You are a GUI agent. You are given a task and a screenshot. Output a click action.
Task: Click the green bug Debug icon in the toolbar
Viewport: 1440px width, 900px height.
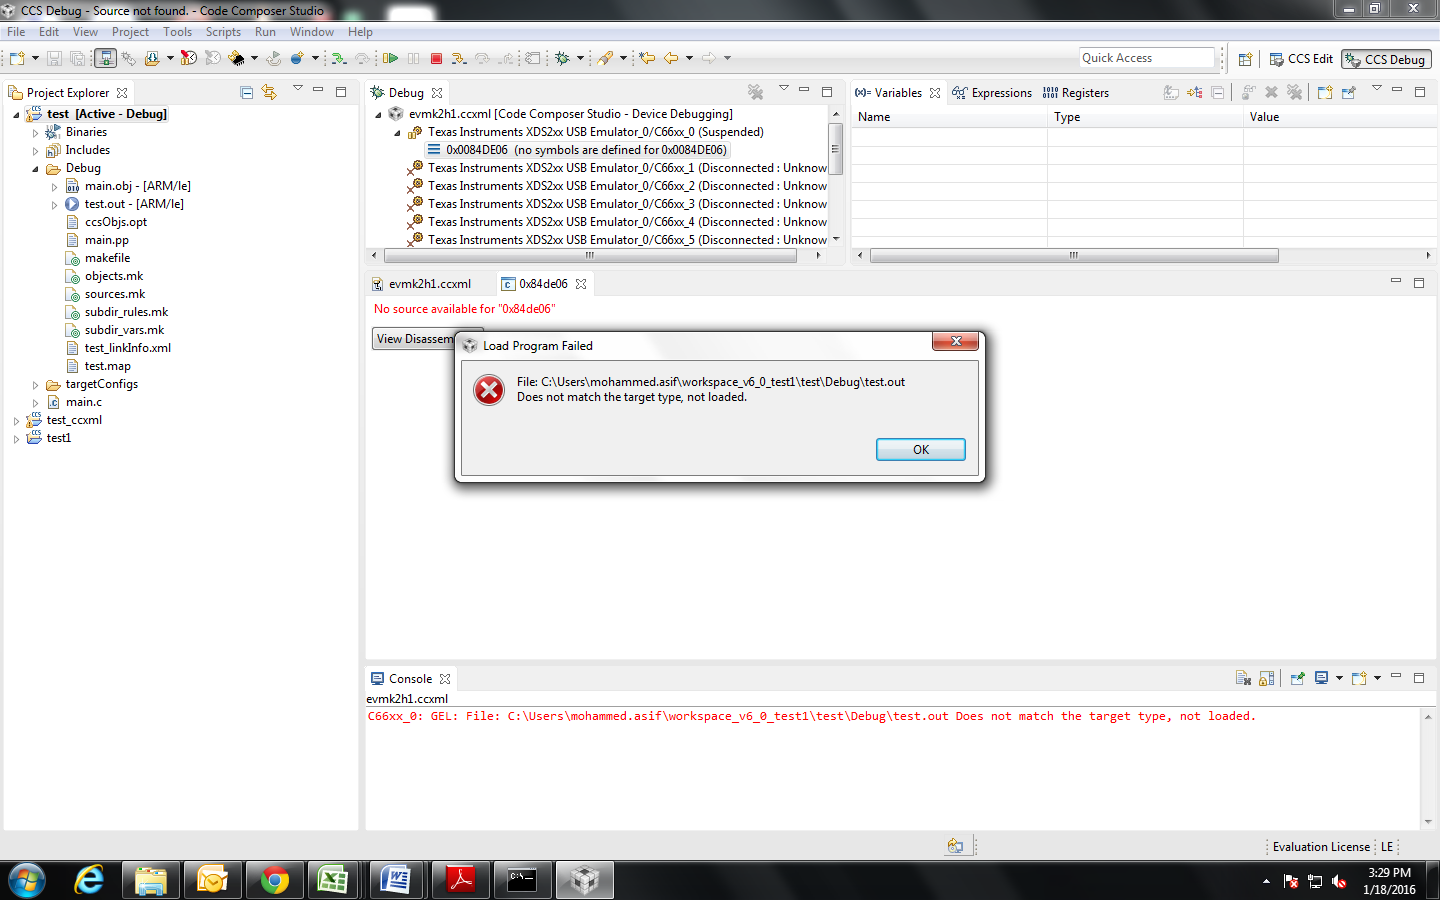tap(563, 59)
